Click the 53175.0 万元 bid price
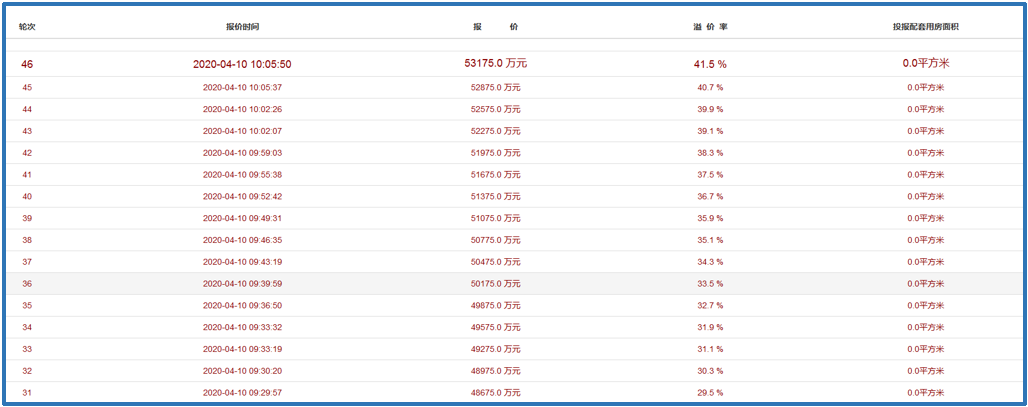 point(496,64)
